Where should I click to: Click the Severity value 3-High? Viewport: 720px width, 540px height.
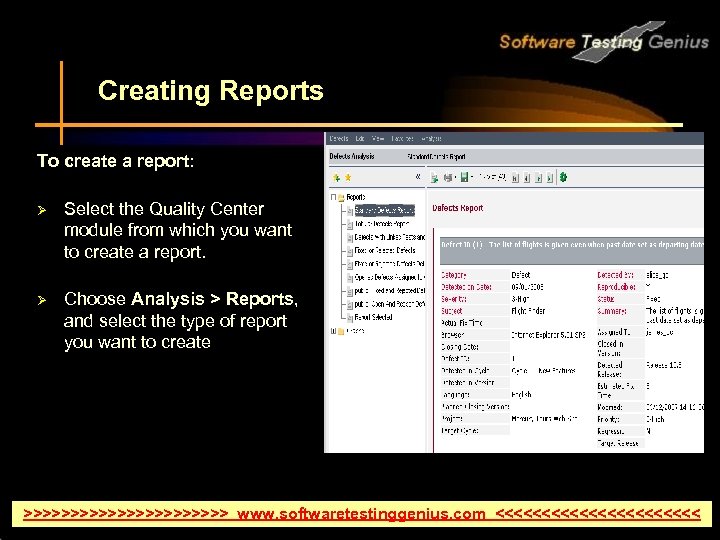point(520,298)
